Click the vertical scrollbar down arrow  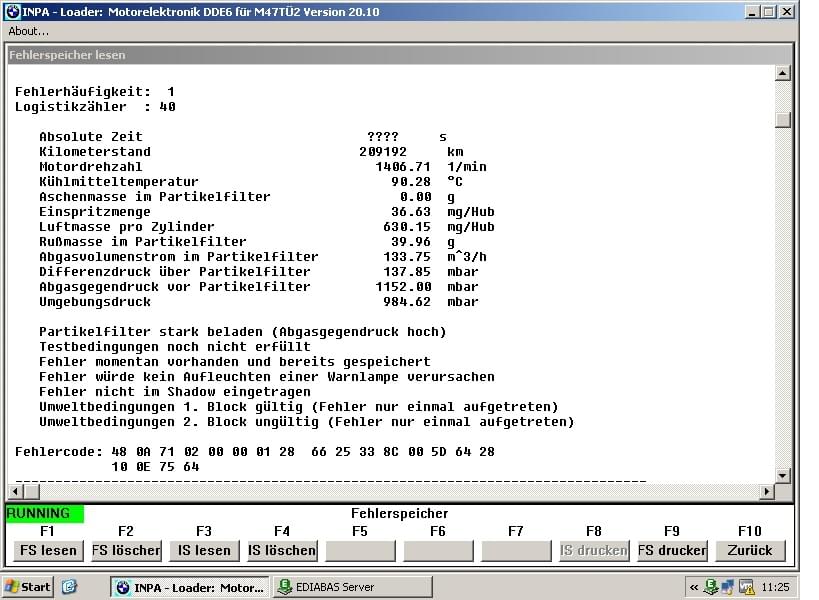coord(782,475)
